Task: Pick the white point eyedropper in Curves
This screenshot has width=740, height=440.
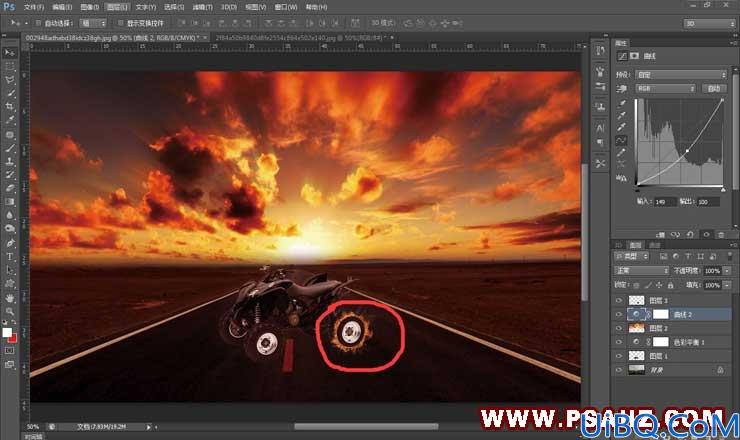Action: coord(622,127)
